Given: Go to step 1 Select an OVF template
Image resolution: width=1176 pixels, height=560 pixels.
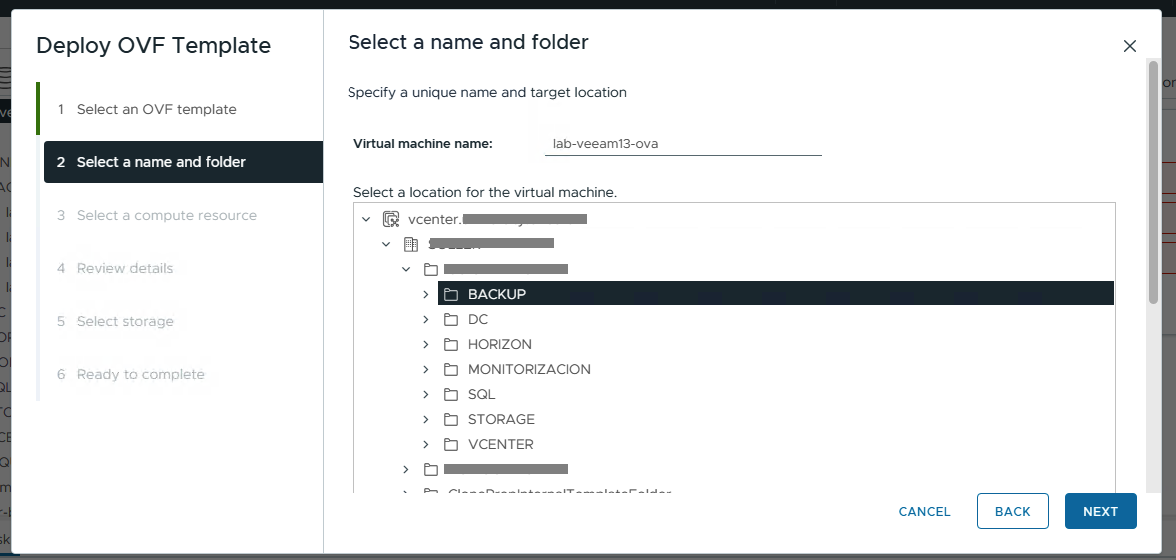Looking at the screenshot, I should pyautogui.click(x=183, y=109).
